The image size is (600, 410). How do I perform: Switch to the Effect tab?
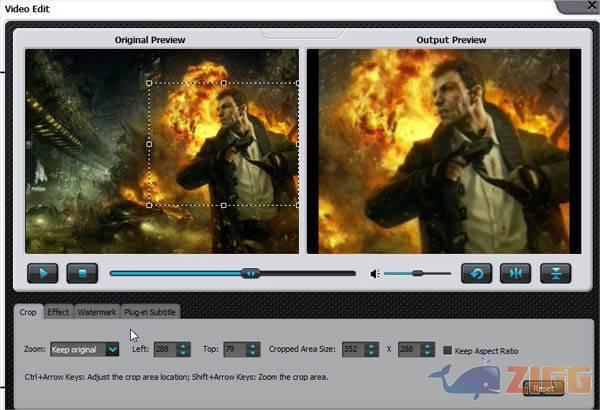(58, 312)
